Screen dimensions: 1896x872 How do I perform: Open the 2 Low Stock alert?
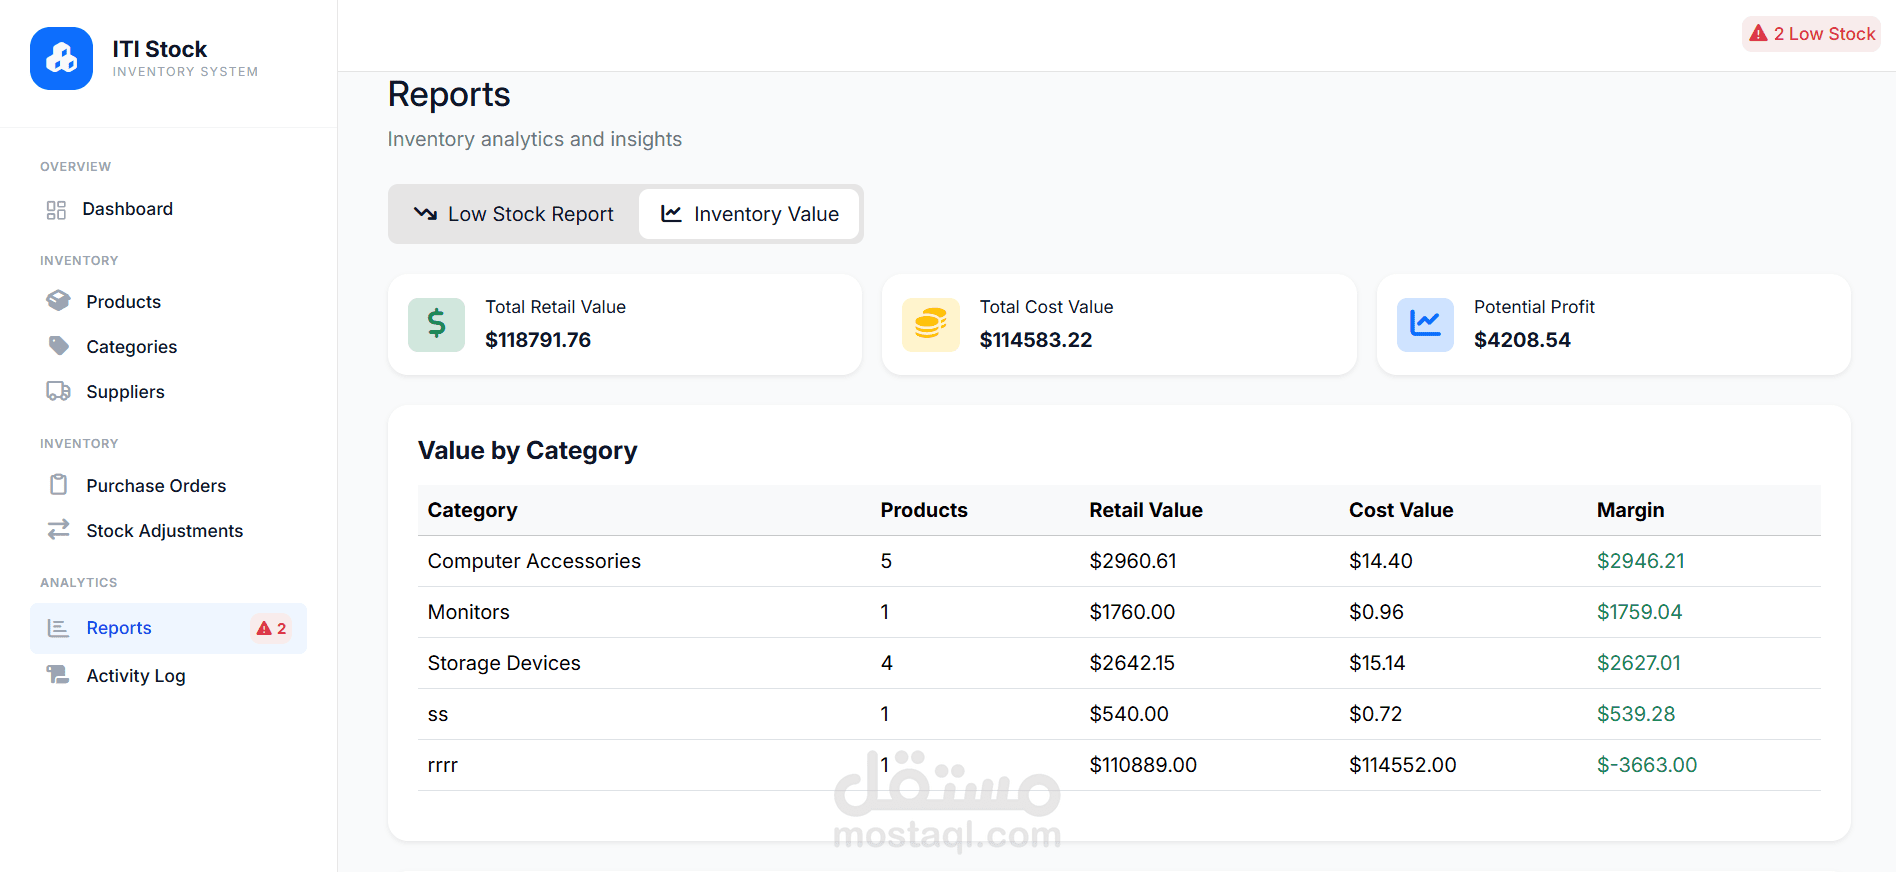1811,34
